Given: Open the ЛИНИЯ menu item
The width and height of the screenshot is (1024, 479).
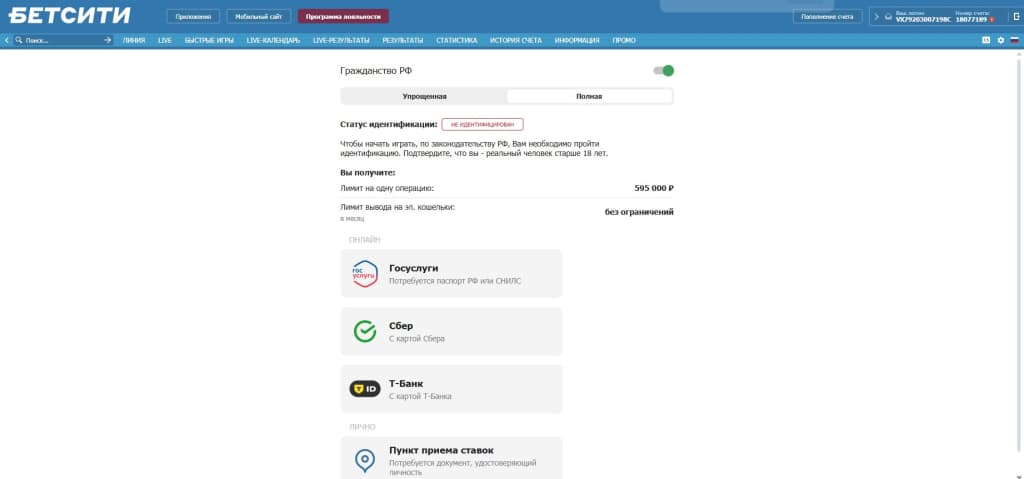Looking at the screenshot, I should 134,41.
